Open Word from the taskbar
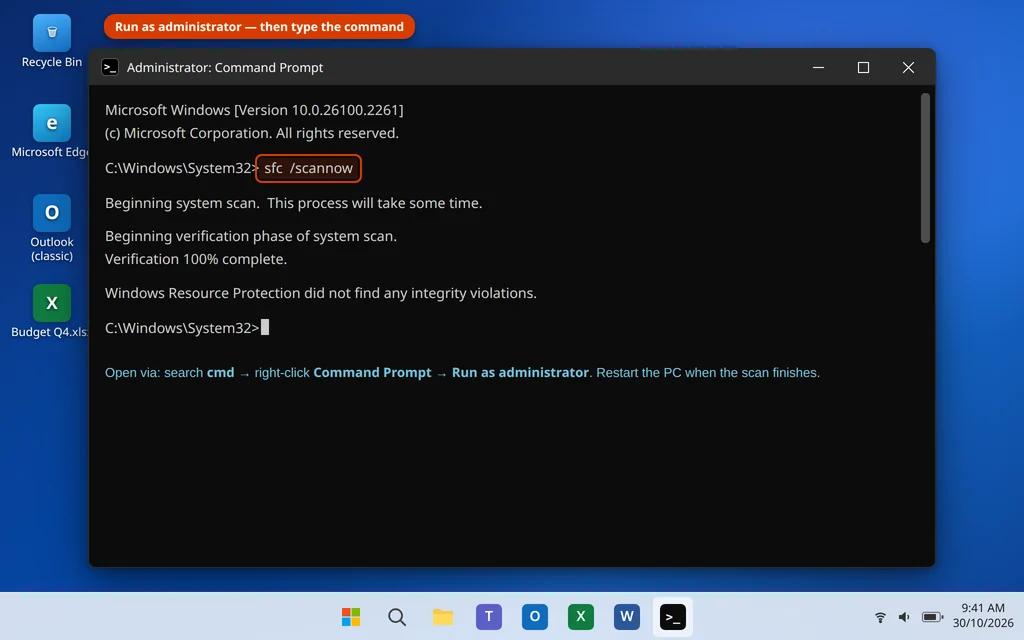The height and width of the screenshot is (640, 1024). [x=626, y=616]
